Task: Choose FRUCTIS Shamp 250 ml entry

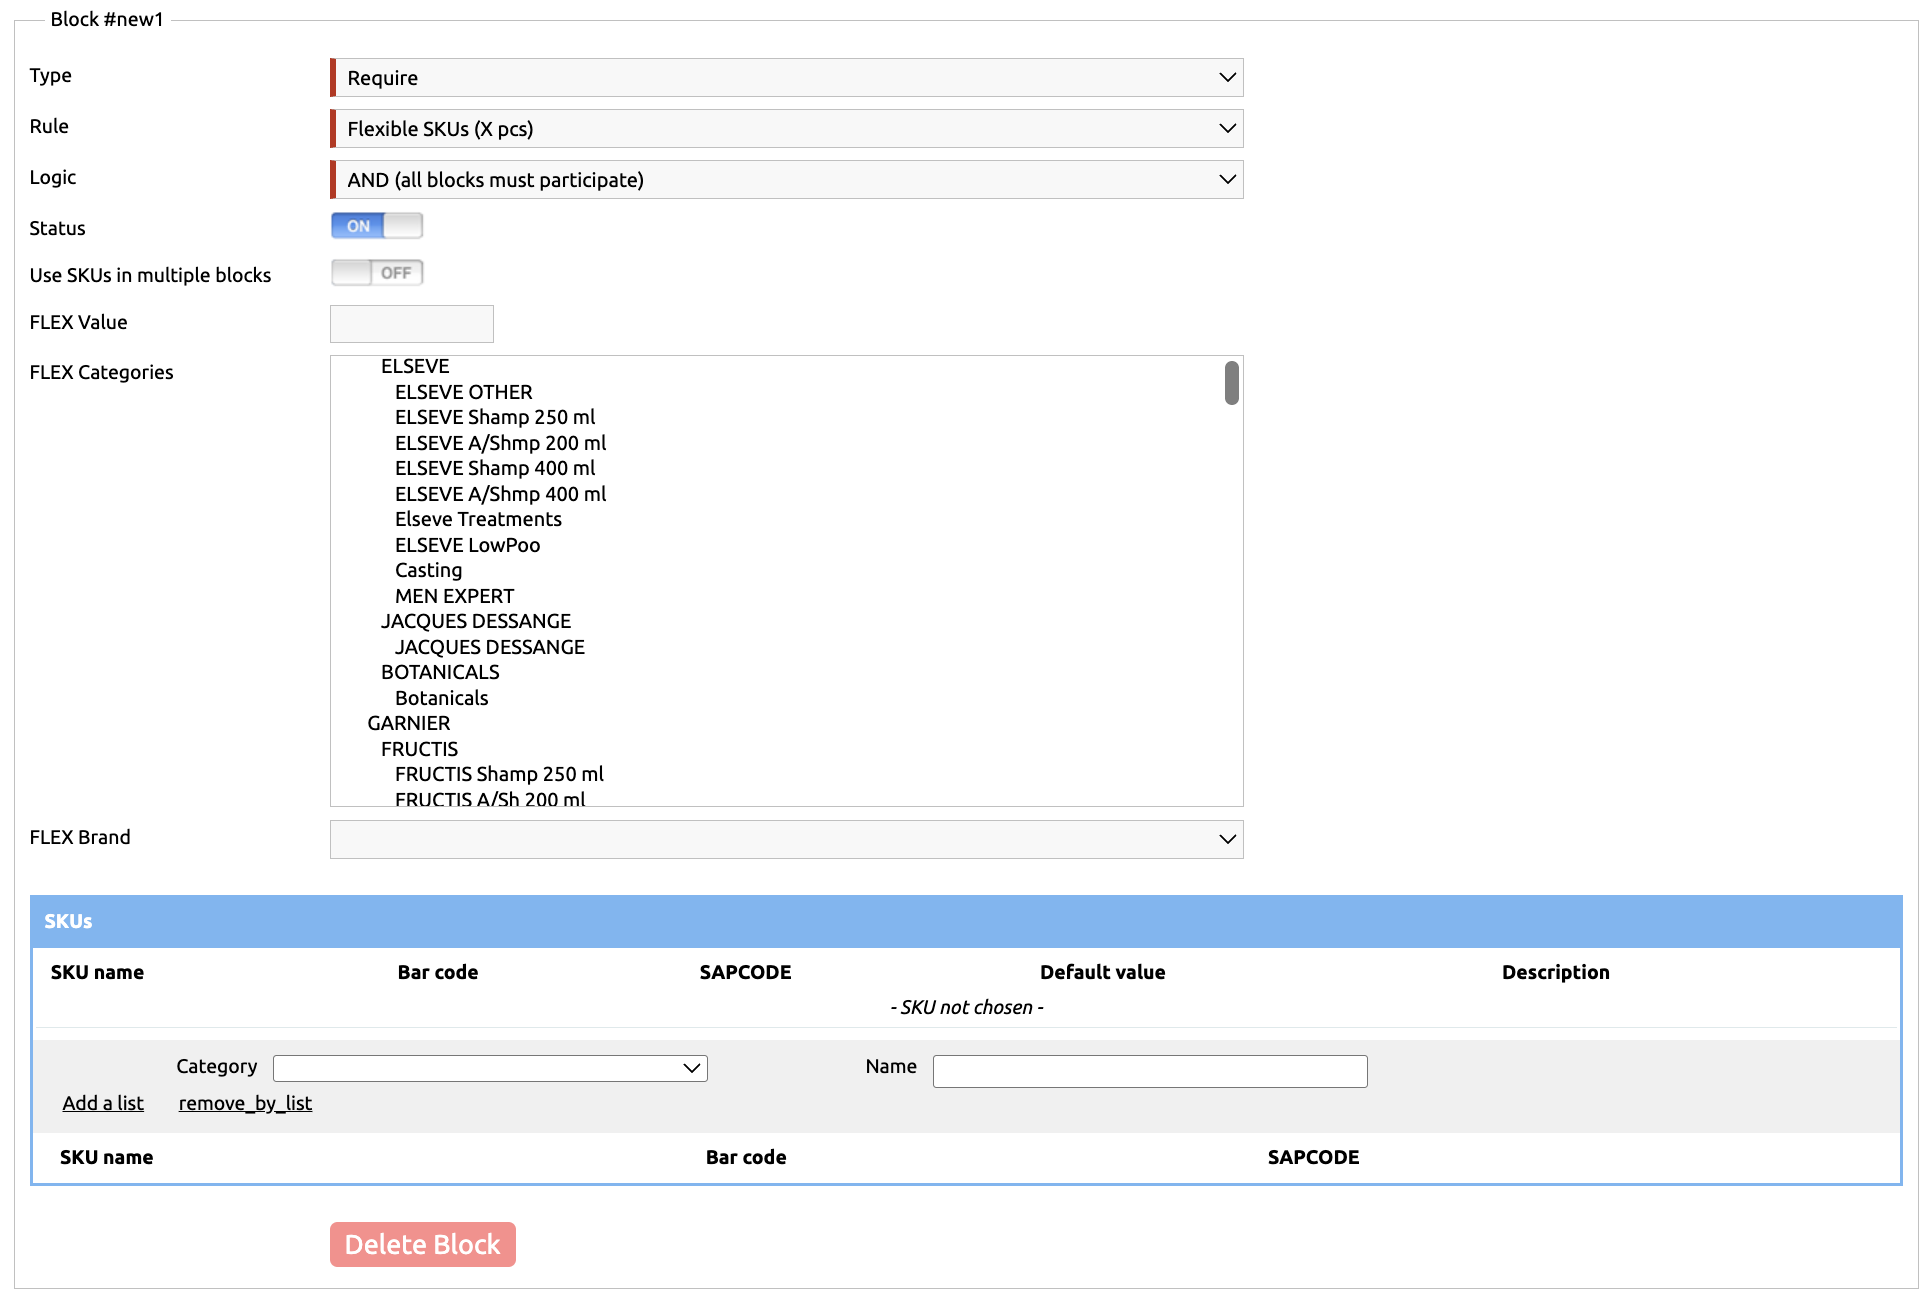Action: pyautogui.click(x=499, y=774)
